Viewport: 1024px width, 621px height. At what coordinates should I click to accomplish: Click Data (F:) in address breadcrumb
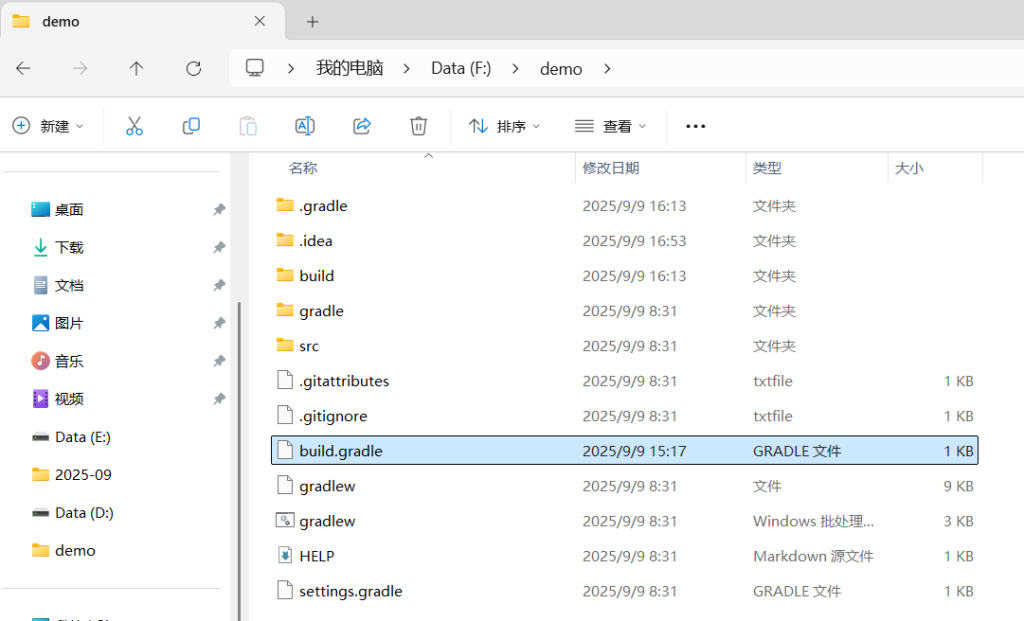click(461, 69)
